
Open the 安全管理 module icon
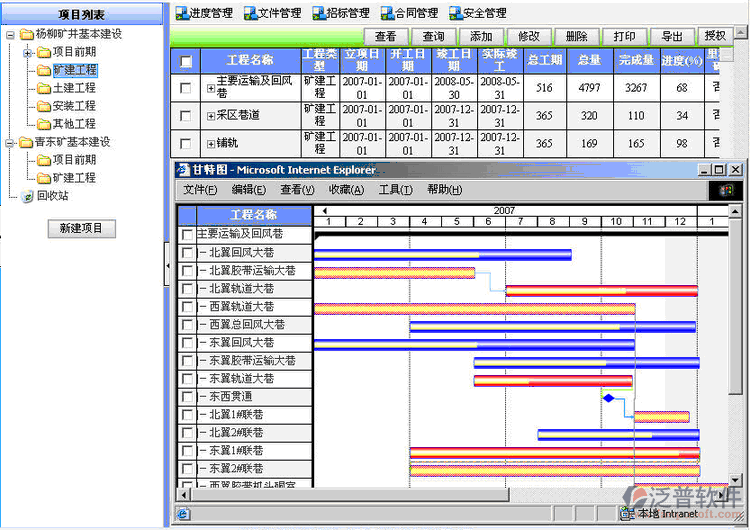(x=456, y=13)
